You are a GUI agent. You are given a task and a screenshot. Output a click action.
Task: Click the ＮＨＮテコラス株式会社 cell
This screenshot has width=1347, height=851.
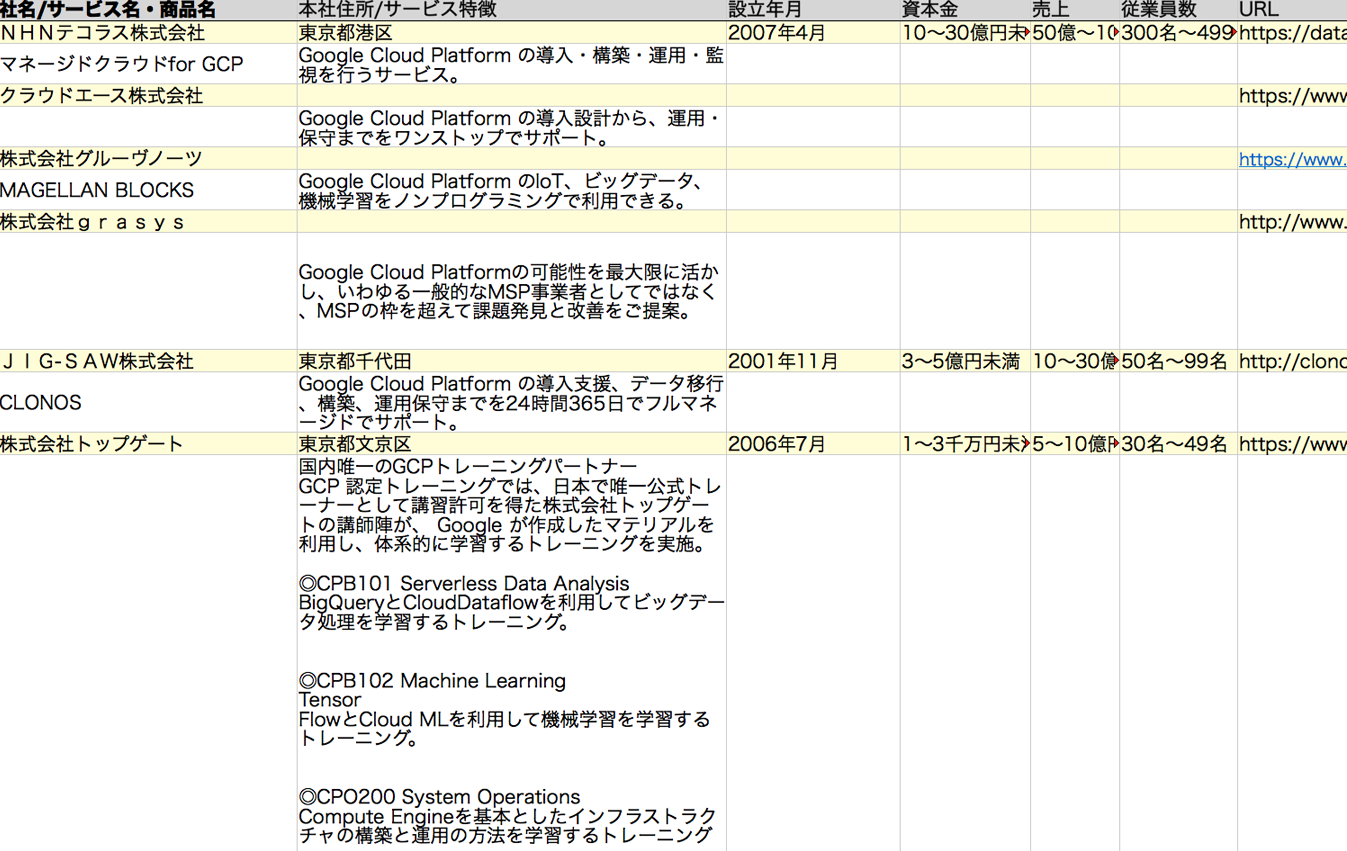pyautogui.click(x=148, y=33)
